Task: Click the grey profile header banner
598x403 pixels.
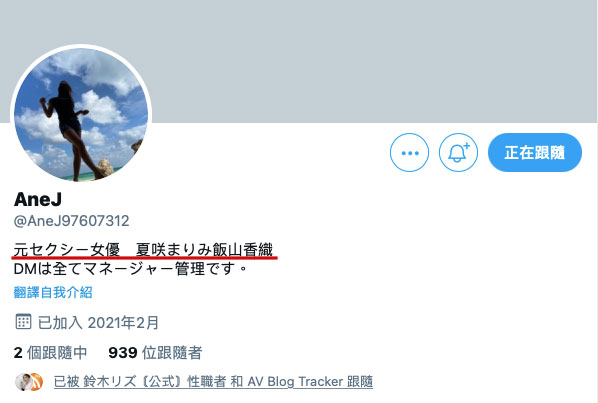Action: 299,61
